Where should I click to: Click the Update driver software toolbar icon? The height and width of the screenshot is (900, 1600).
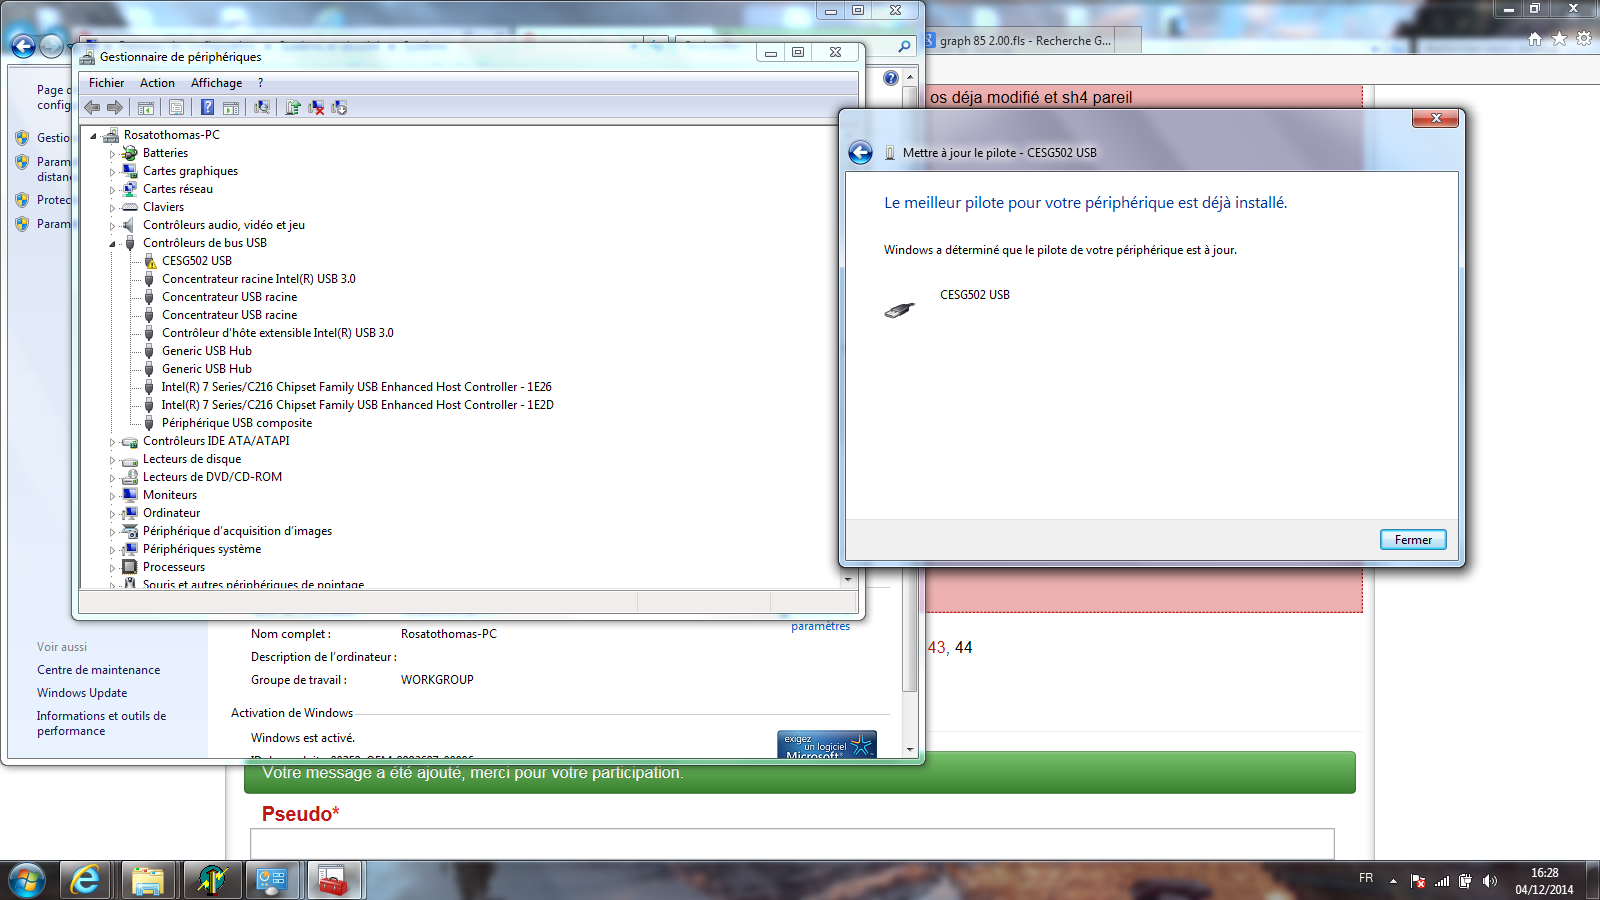pyautogui.click(x=293, y=108)
